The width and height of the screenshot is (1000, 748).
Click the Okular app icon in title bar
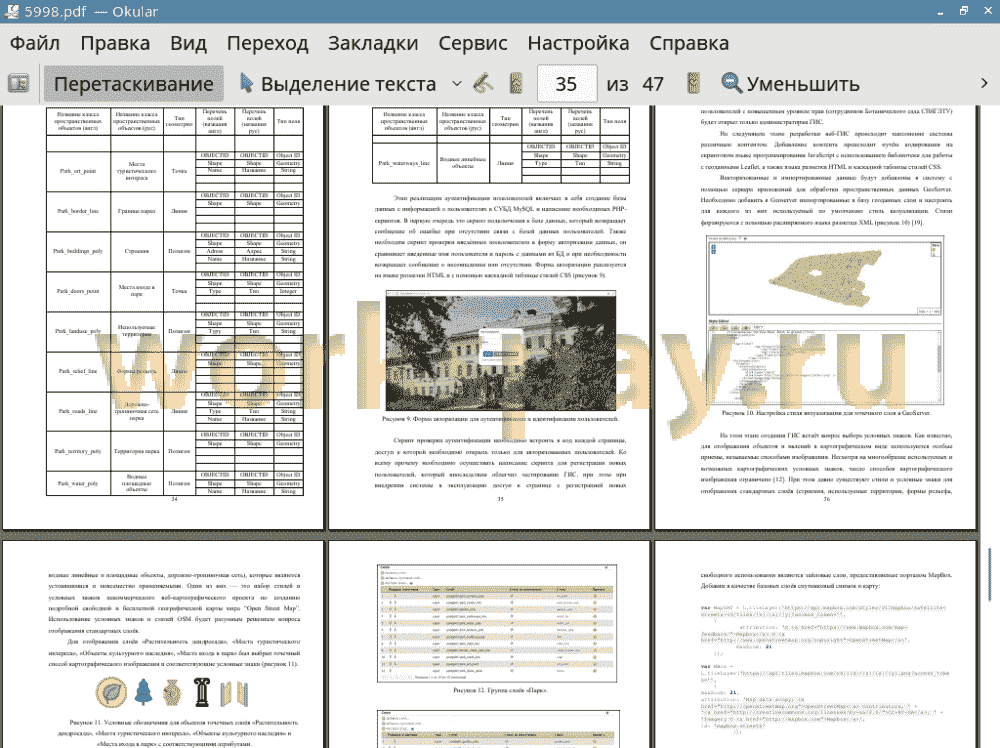[11, 11]
